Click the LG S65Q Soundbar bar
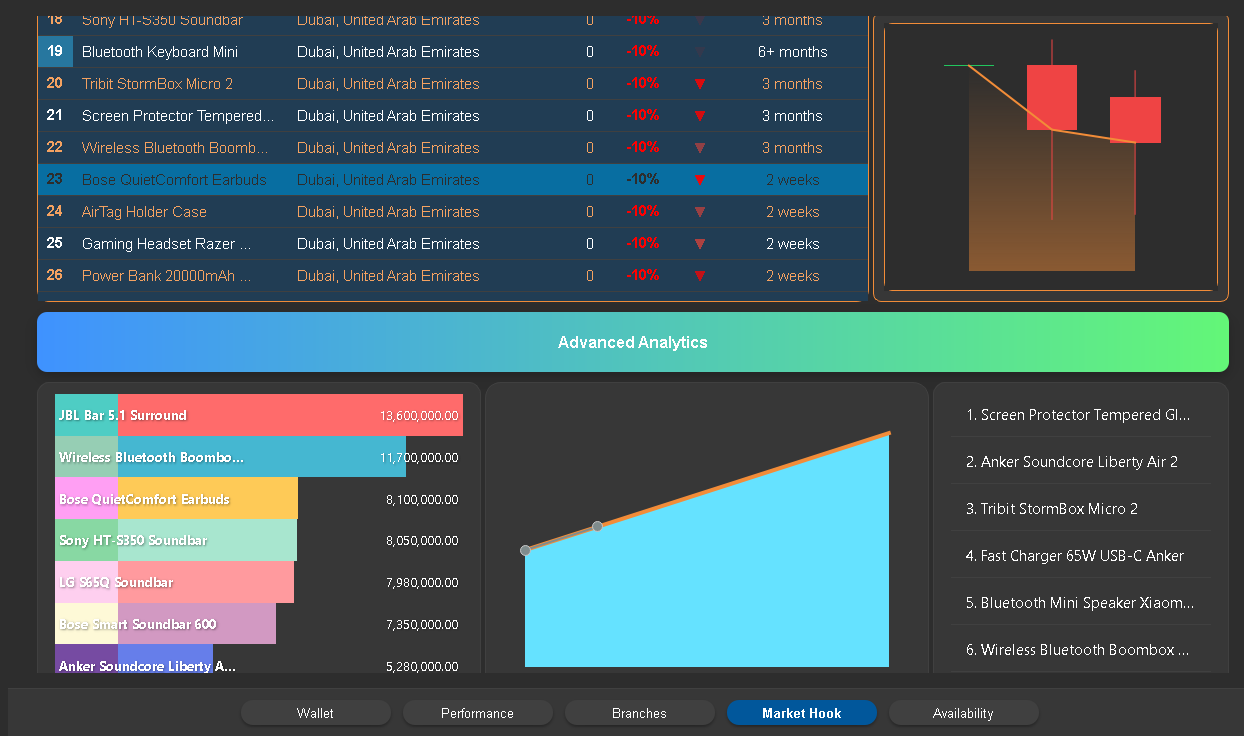The height and width of the screenshot is (736, 1244). click(175, 582)
